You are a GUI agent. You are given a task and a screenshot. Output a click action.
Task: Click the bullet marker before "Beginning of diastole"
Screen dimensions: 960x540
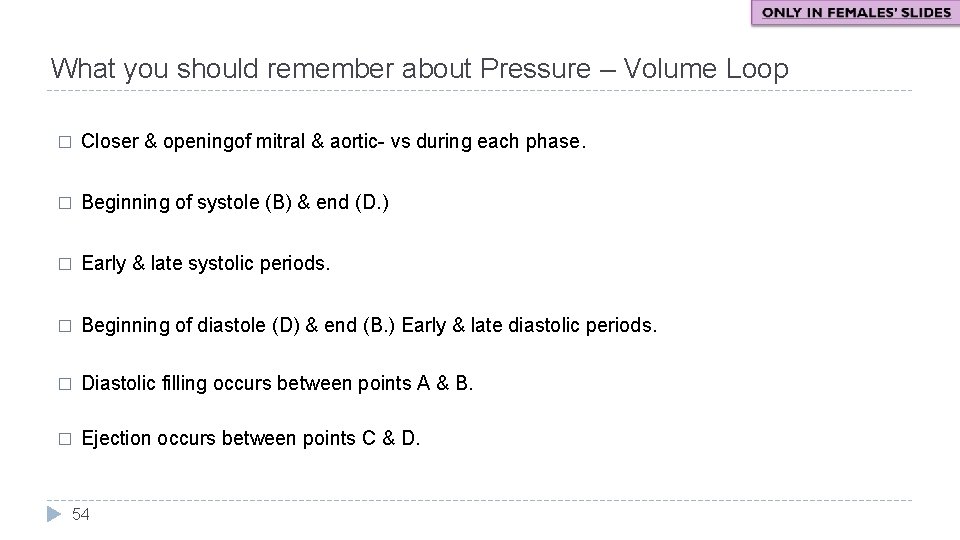pos(63,325)
